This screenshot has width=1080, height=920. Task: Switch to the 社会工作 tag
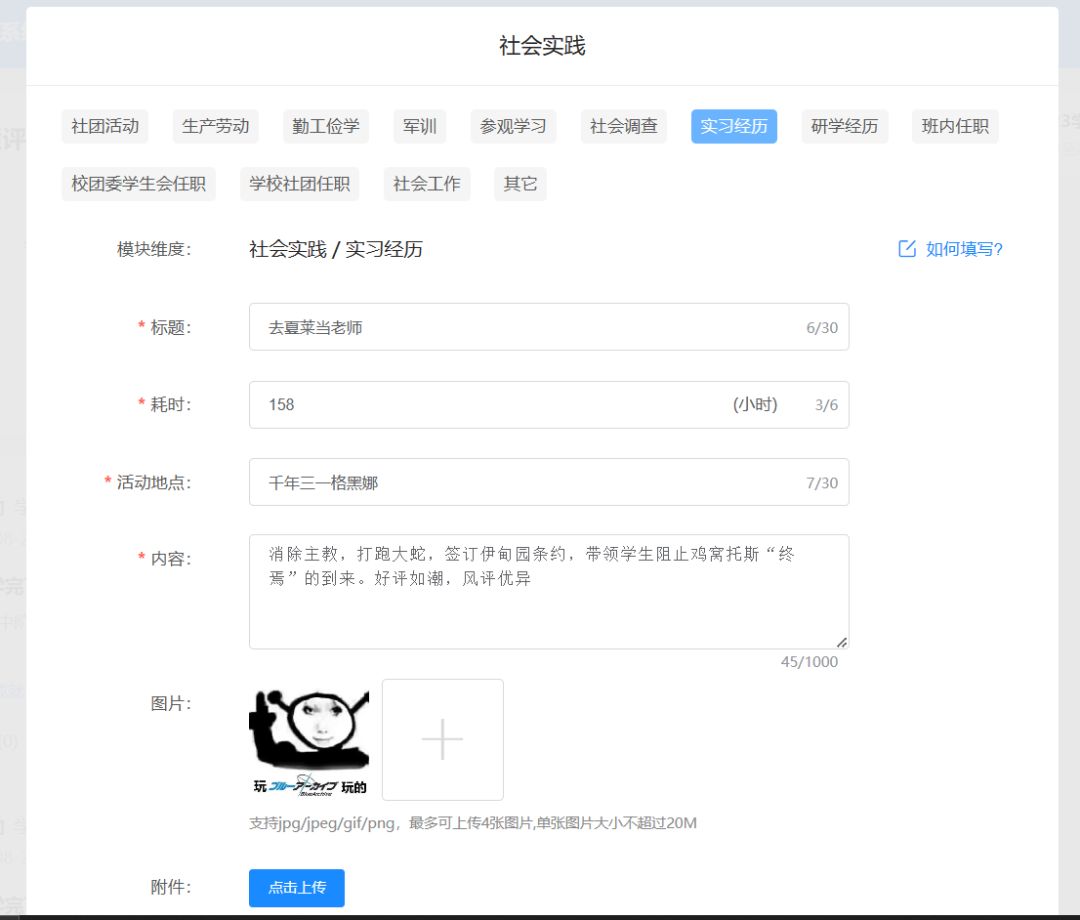click(x=426, y=184)
